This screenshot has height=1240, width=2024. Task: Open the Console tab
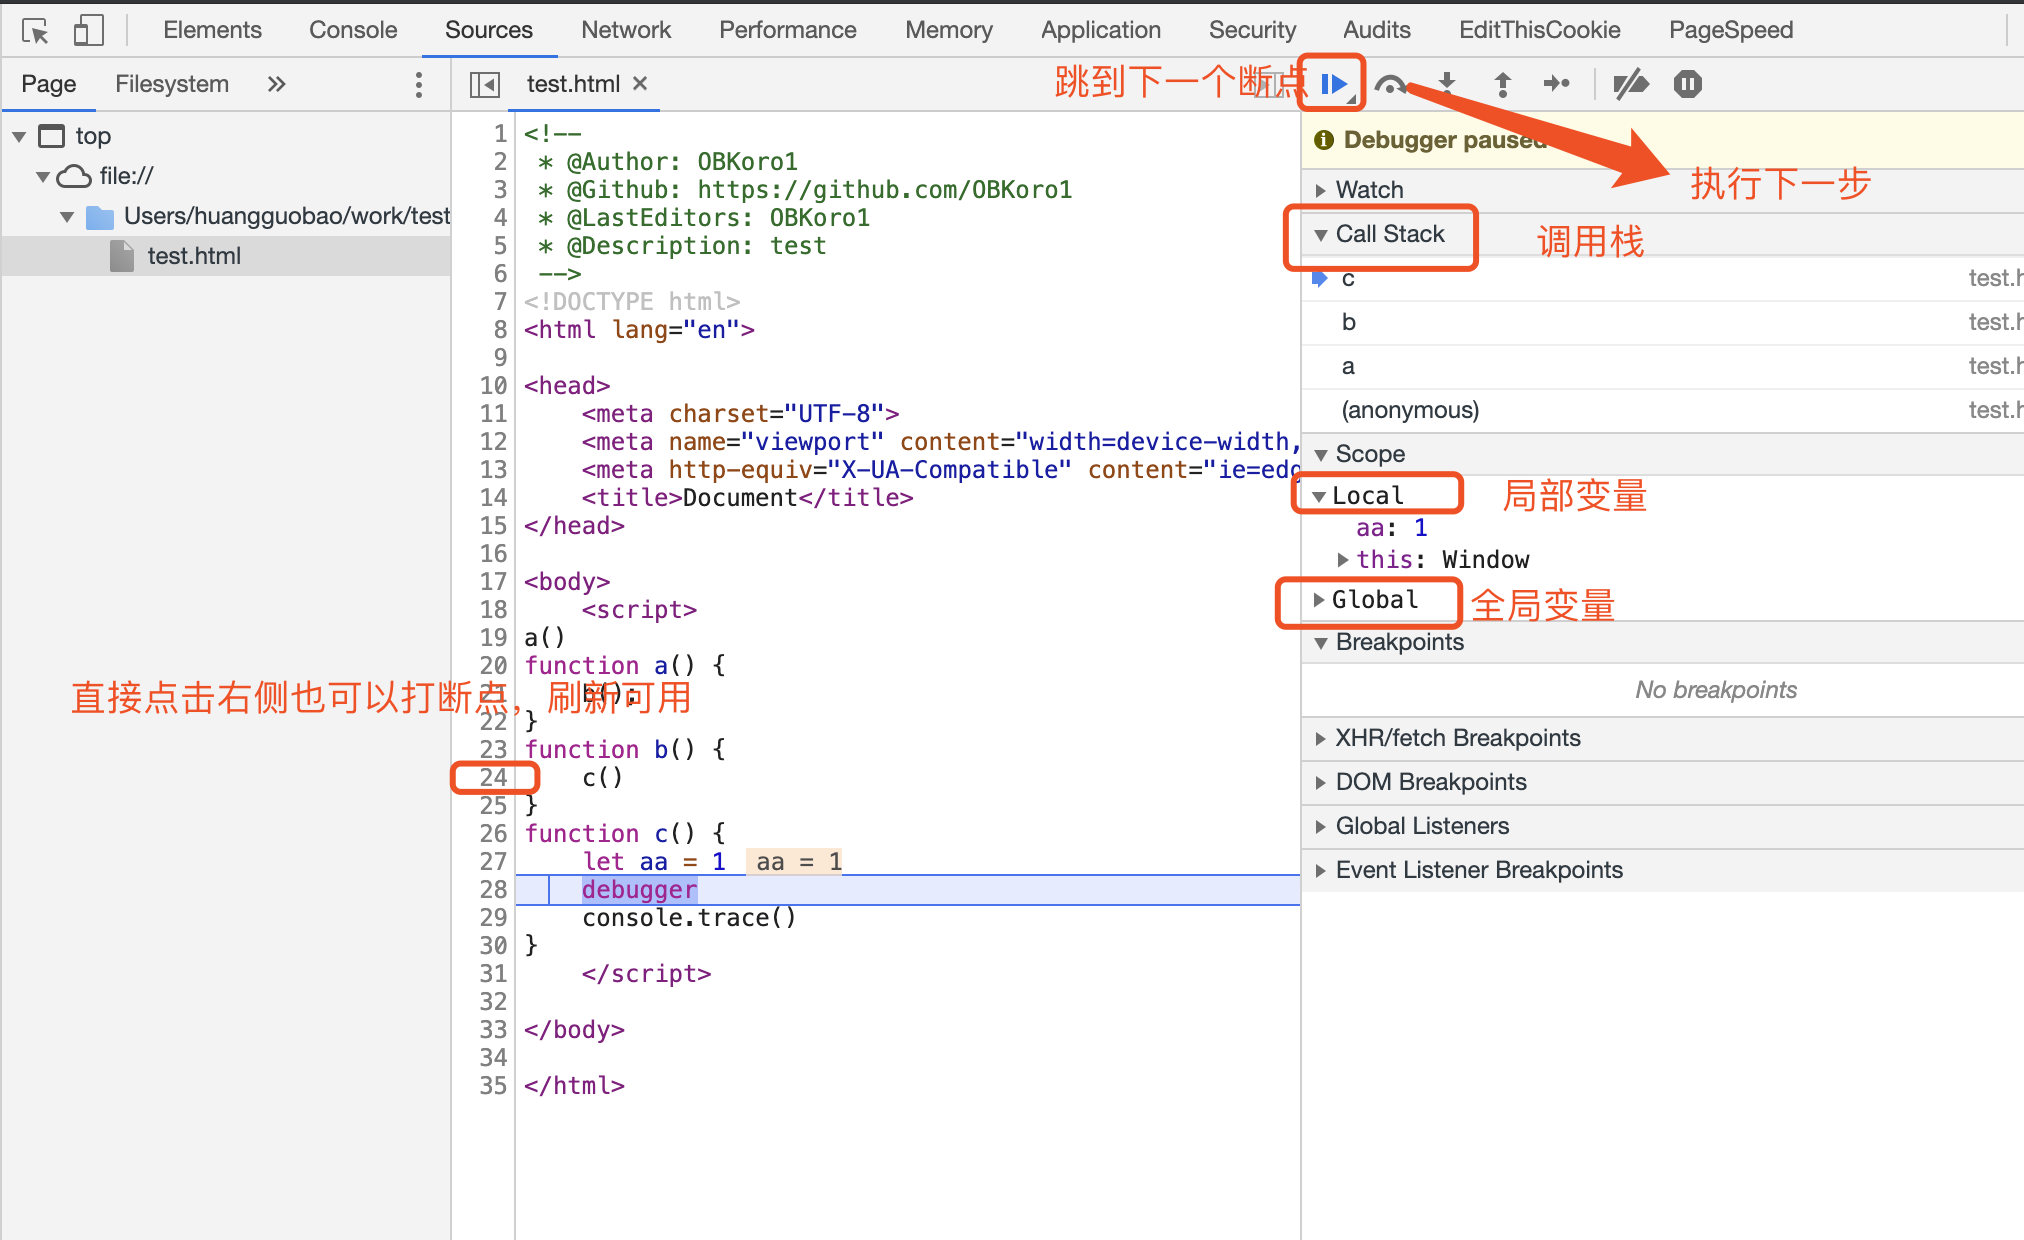353,30
